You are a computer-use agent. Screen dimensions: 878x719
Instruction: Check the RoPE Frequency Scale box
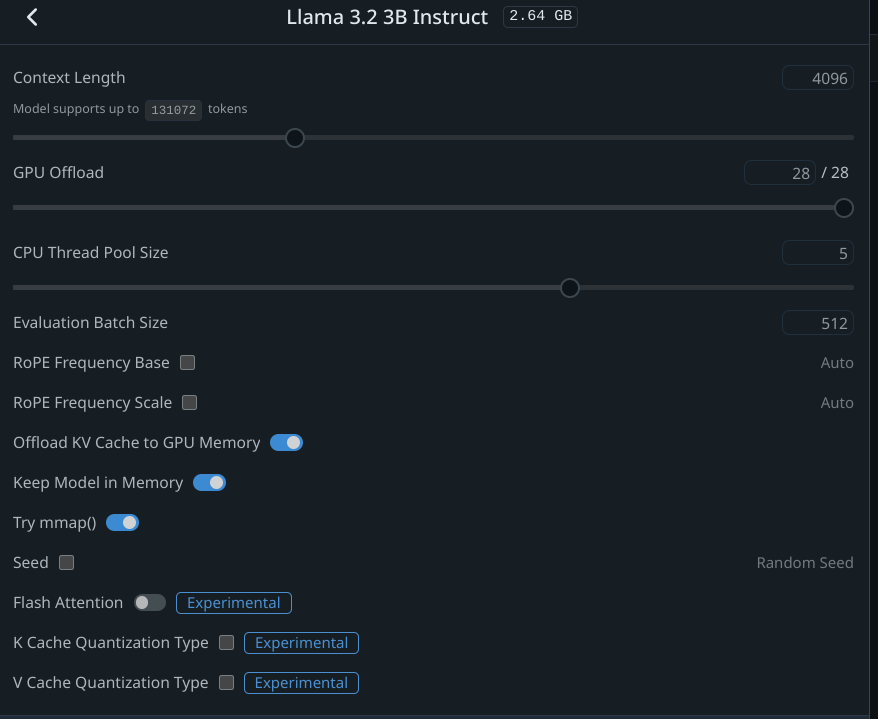pos(190,403)
